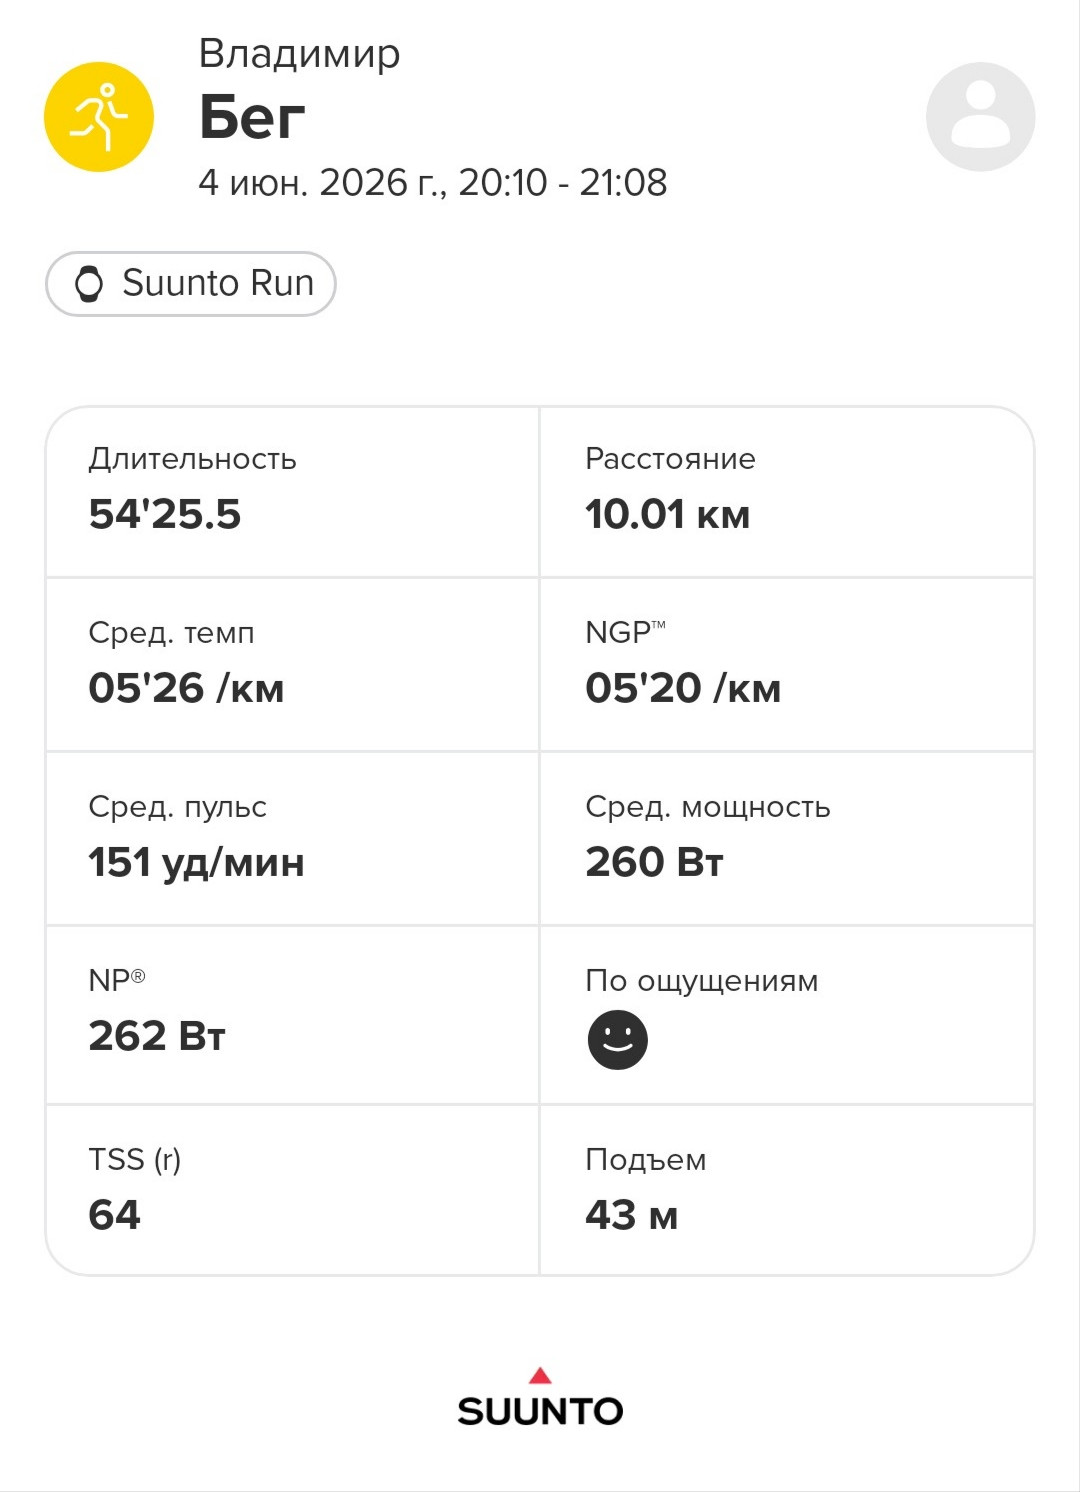Open the NP 262 Вт cell

coord(292,1015)
